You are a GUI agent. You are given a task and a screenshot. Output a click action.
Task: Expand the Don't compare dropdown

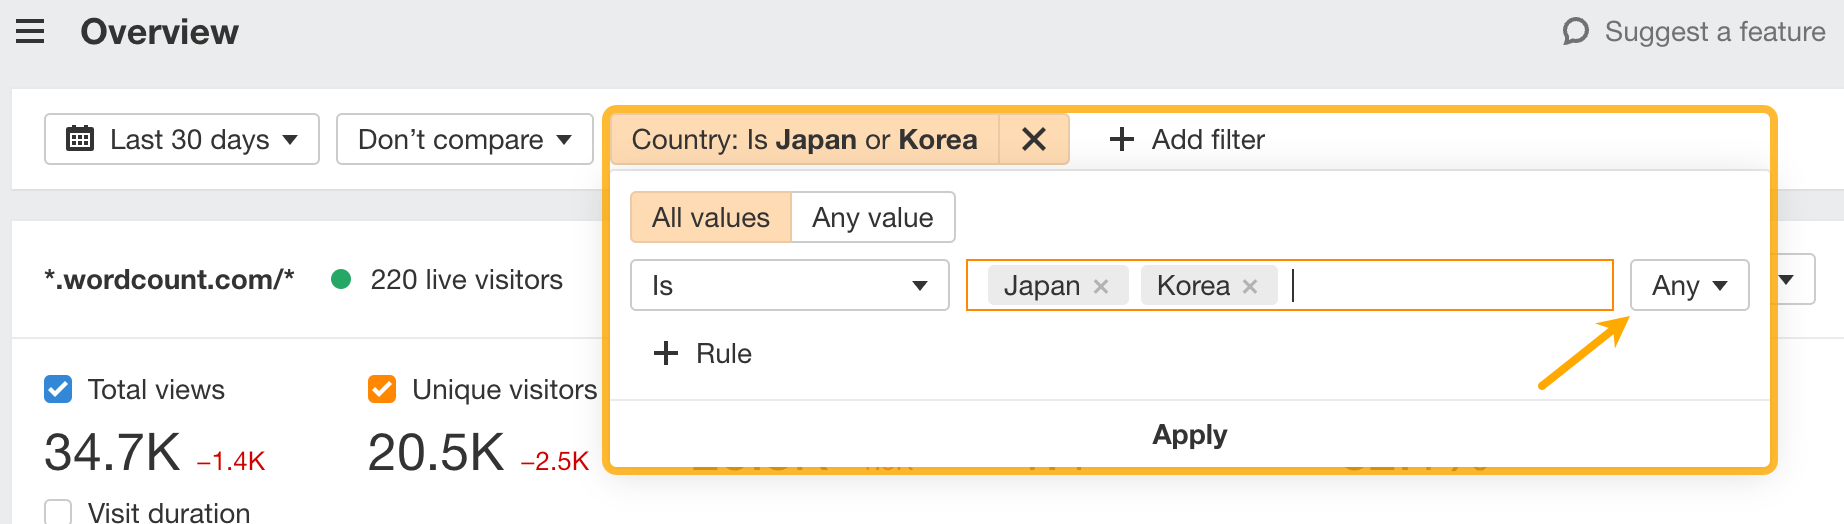point(465,139)
